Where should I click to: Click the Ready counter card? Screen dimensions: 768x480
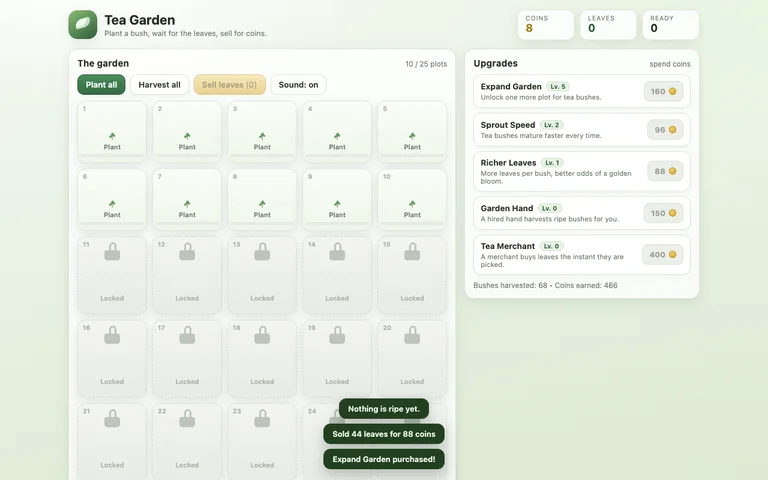671,24
